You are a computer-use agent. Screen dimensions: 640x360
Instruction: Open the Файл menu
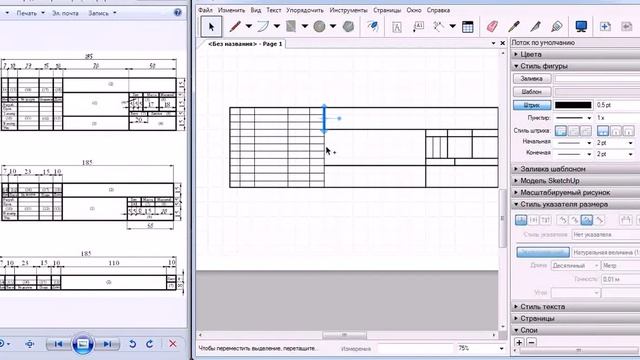point(205,10)
